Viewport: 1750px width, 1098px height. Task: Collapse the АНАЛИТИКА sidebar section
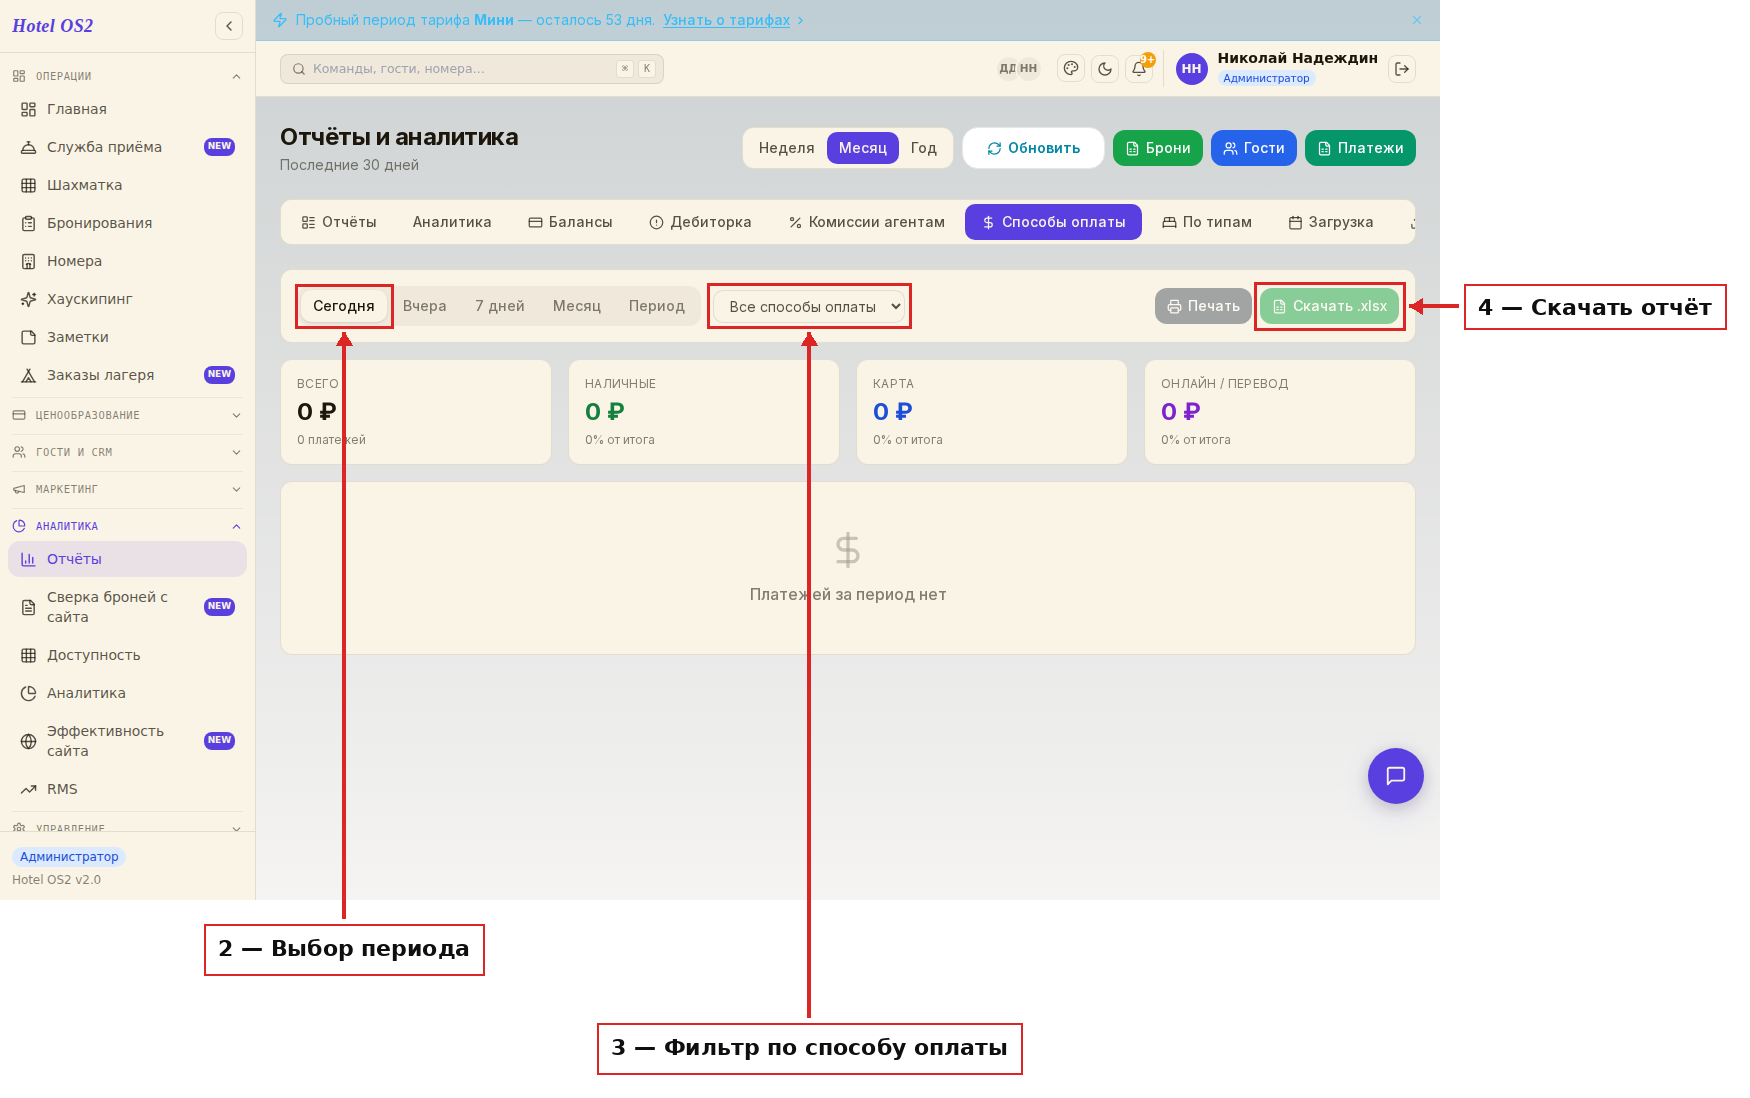[x=127, y=526]
